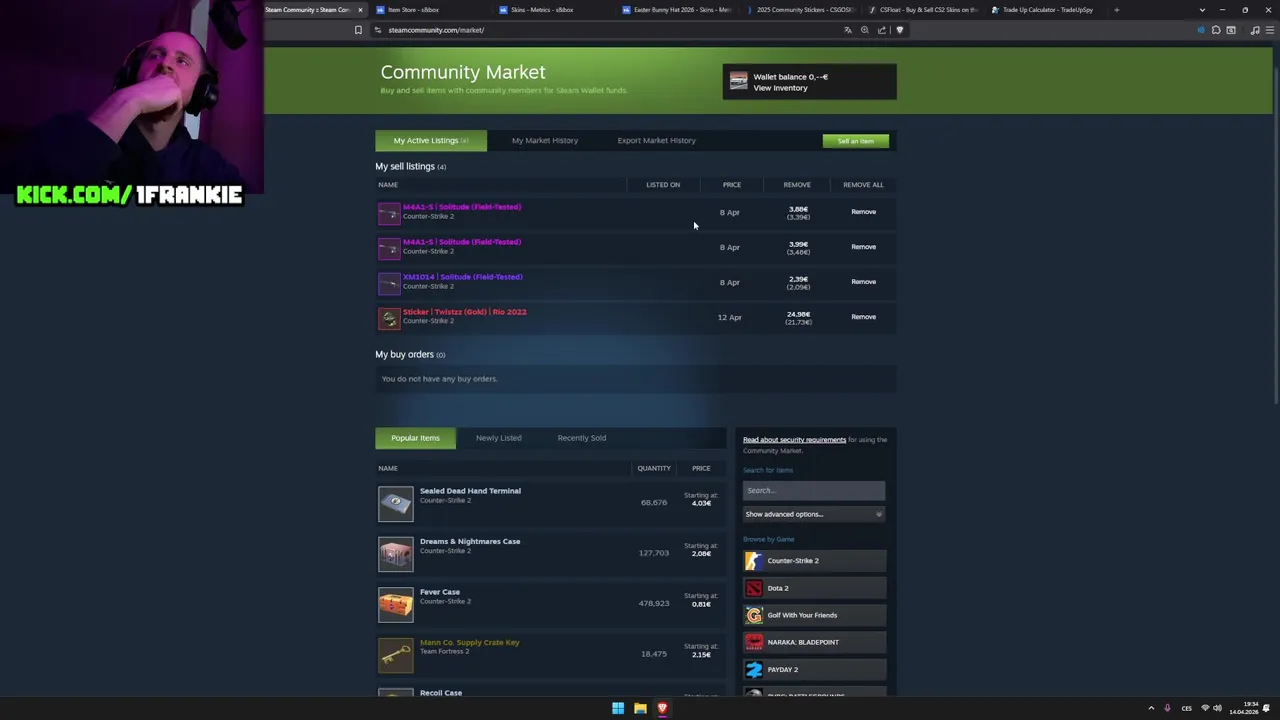Click in the market Search field
The image size is (1280, 720).
[814, 490]
